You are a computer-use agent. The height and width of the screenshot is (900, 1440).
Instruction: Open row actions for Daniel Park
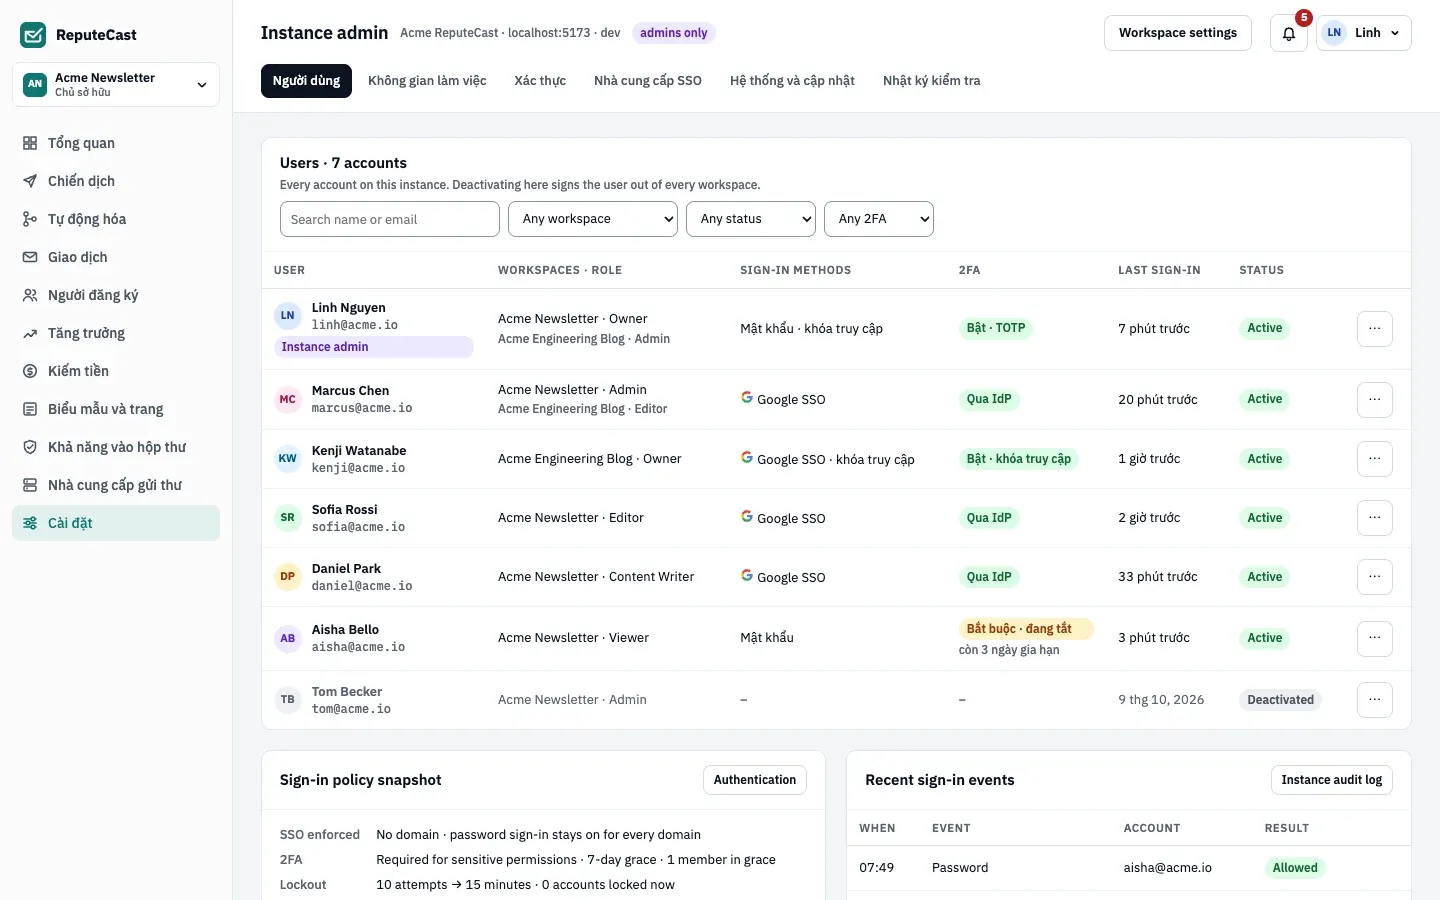pyautogui.click(x=1375, y=577)
